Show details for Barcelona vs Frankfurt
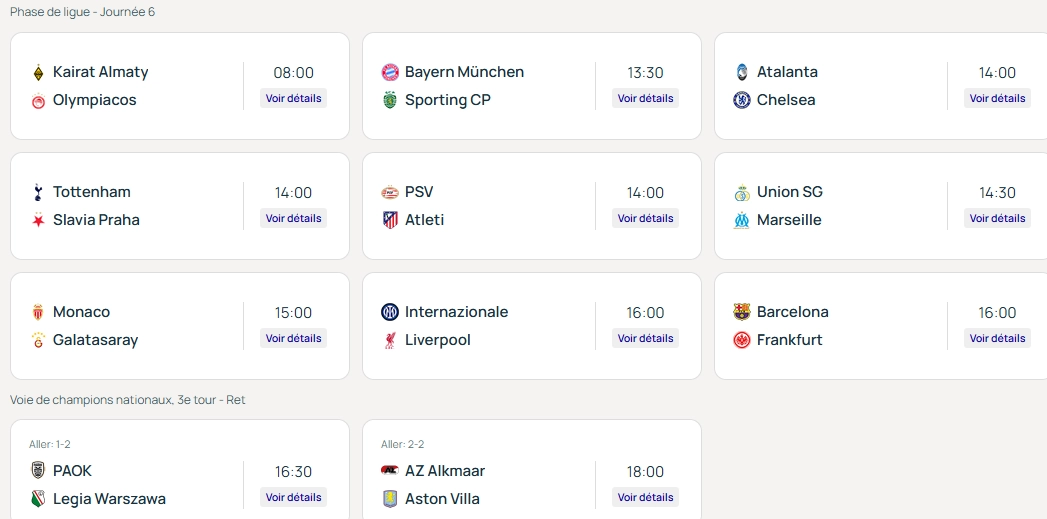The height and width of the screenshot is (519, 1047). 997,338
